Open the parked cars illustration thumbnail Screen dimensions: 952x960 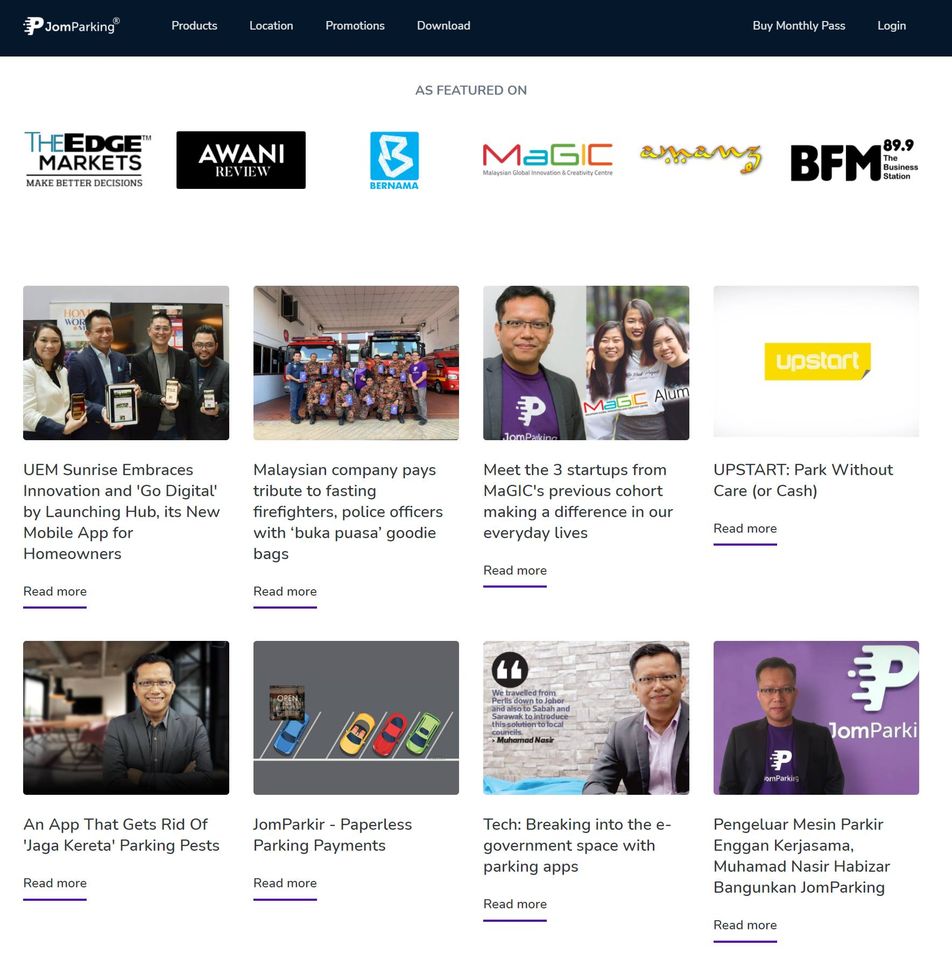point(356,718)
